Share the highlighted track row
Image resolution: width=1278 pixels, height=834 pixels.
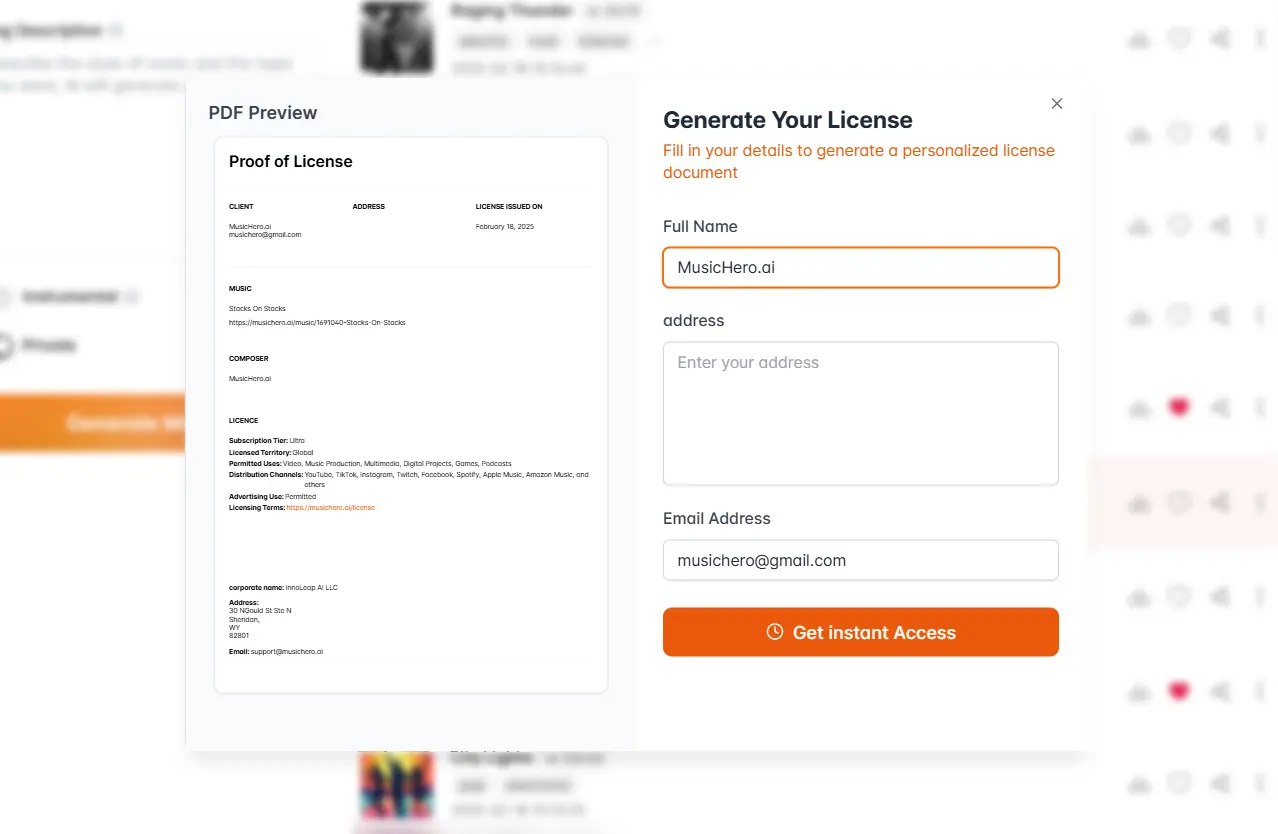pyautogui.click(x=1219, y=503)
